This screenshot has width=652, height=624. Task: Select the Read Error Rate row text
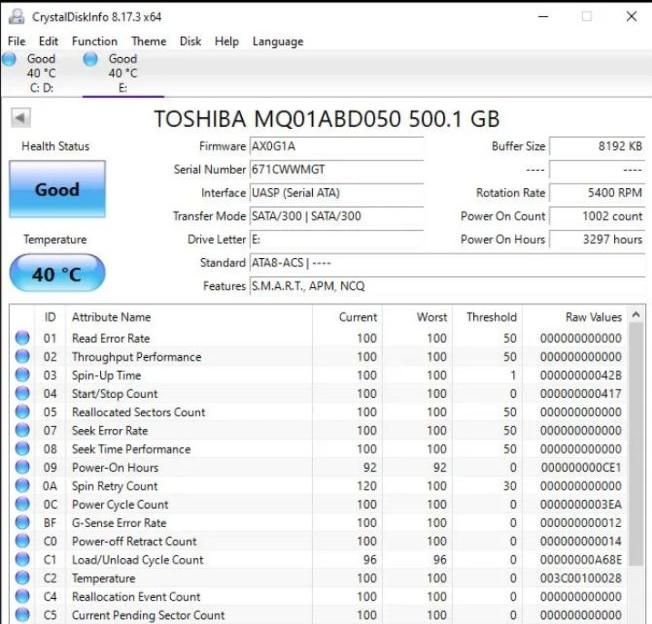pyautogui.click(x=111, y=338)
